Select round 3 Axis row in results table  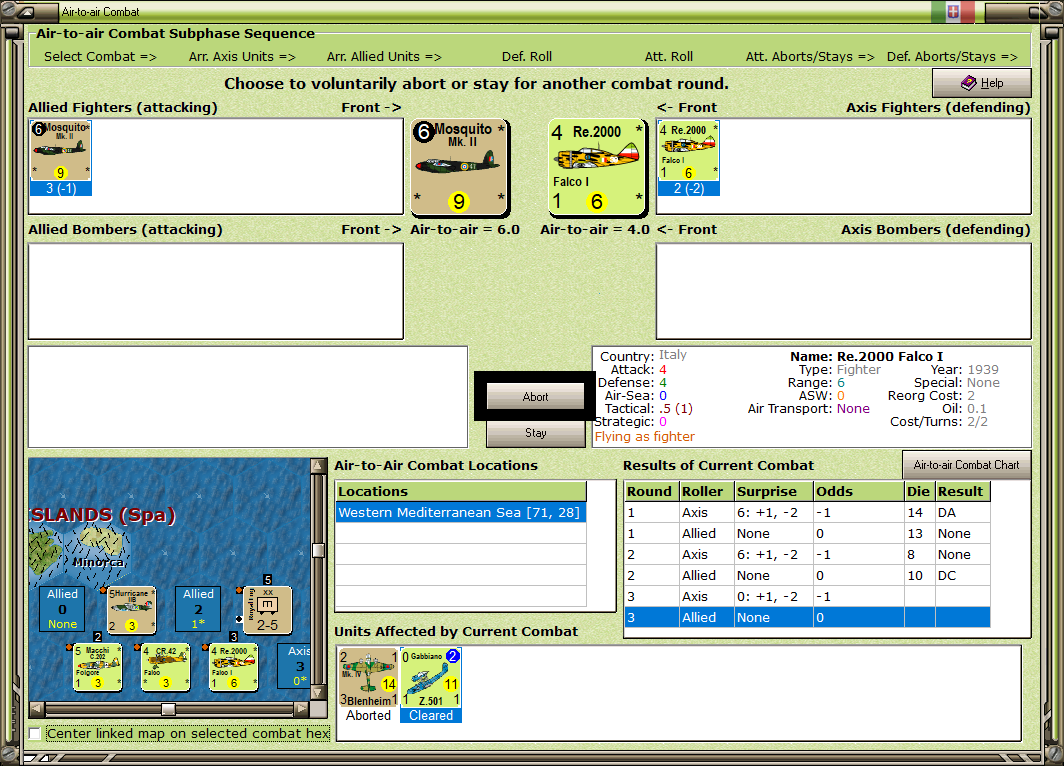pos(808,596)
